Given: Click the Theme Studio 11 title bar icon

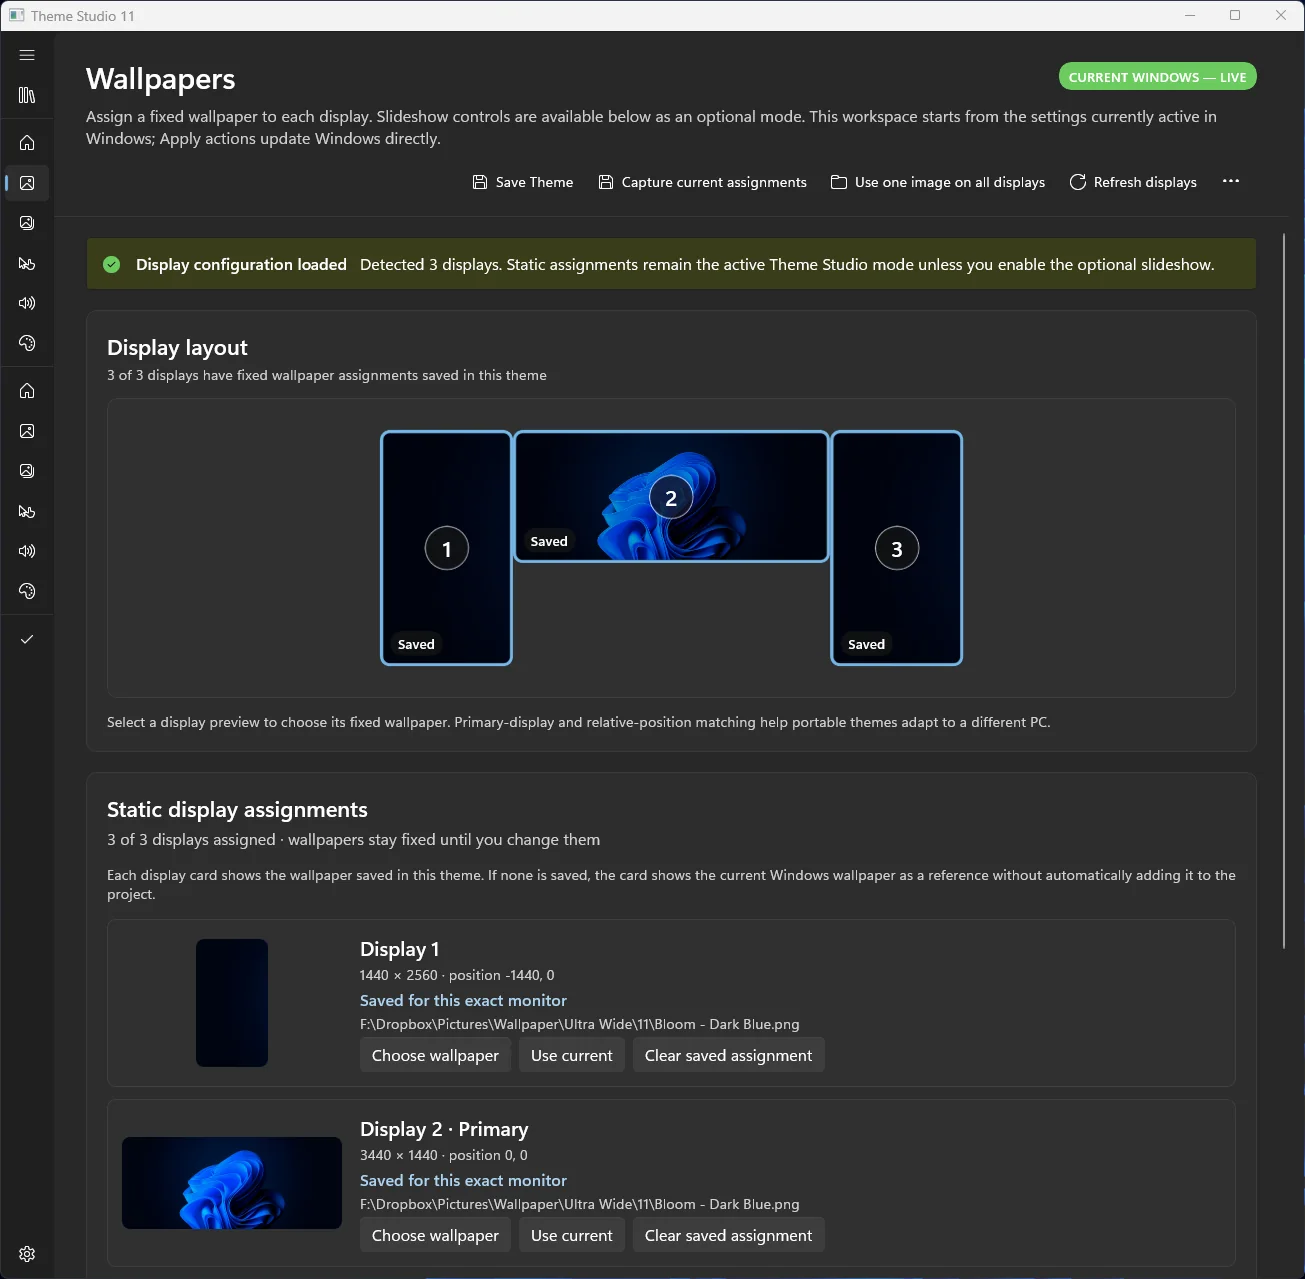Looking at the screenshot, I should (17, 16).
